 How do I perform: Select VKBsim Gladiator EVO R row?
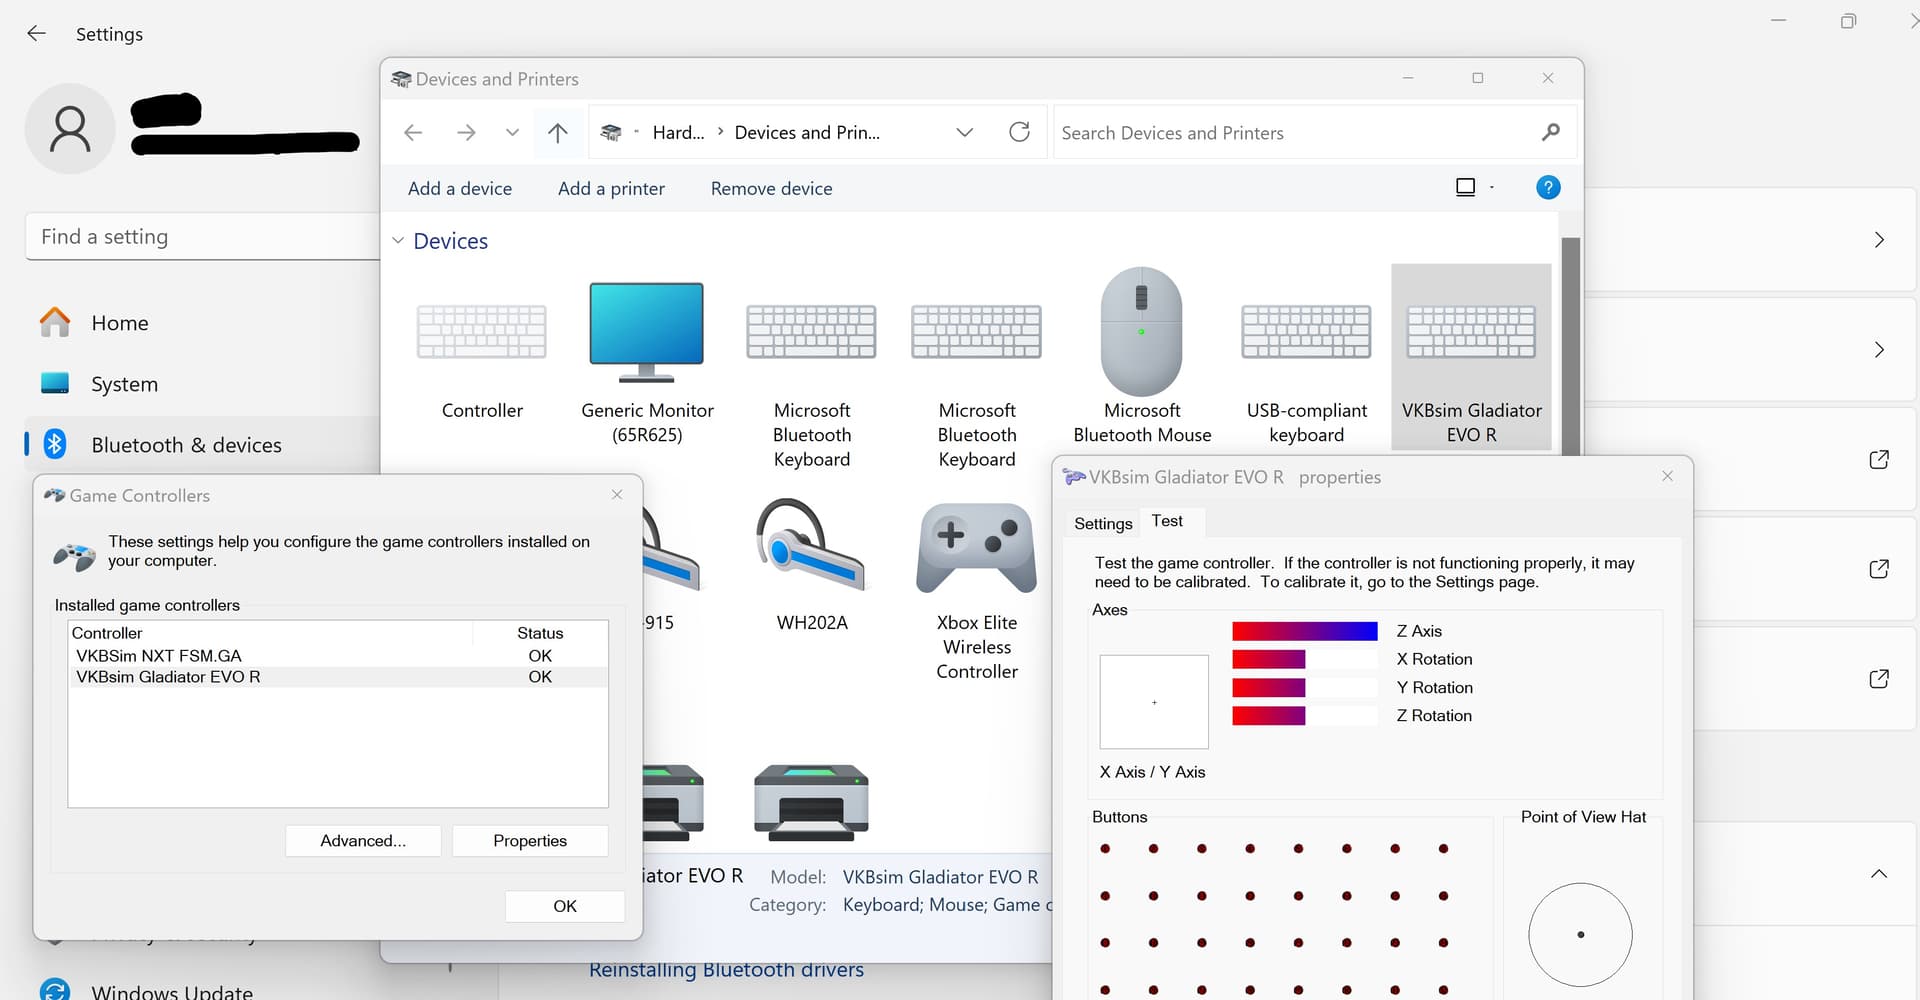pos(338,677)
